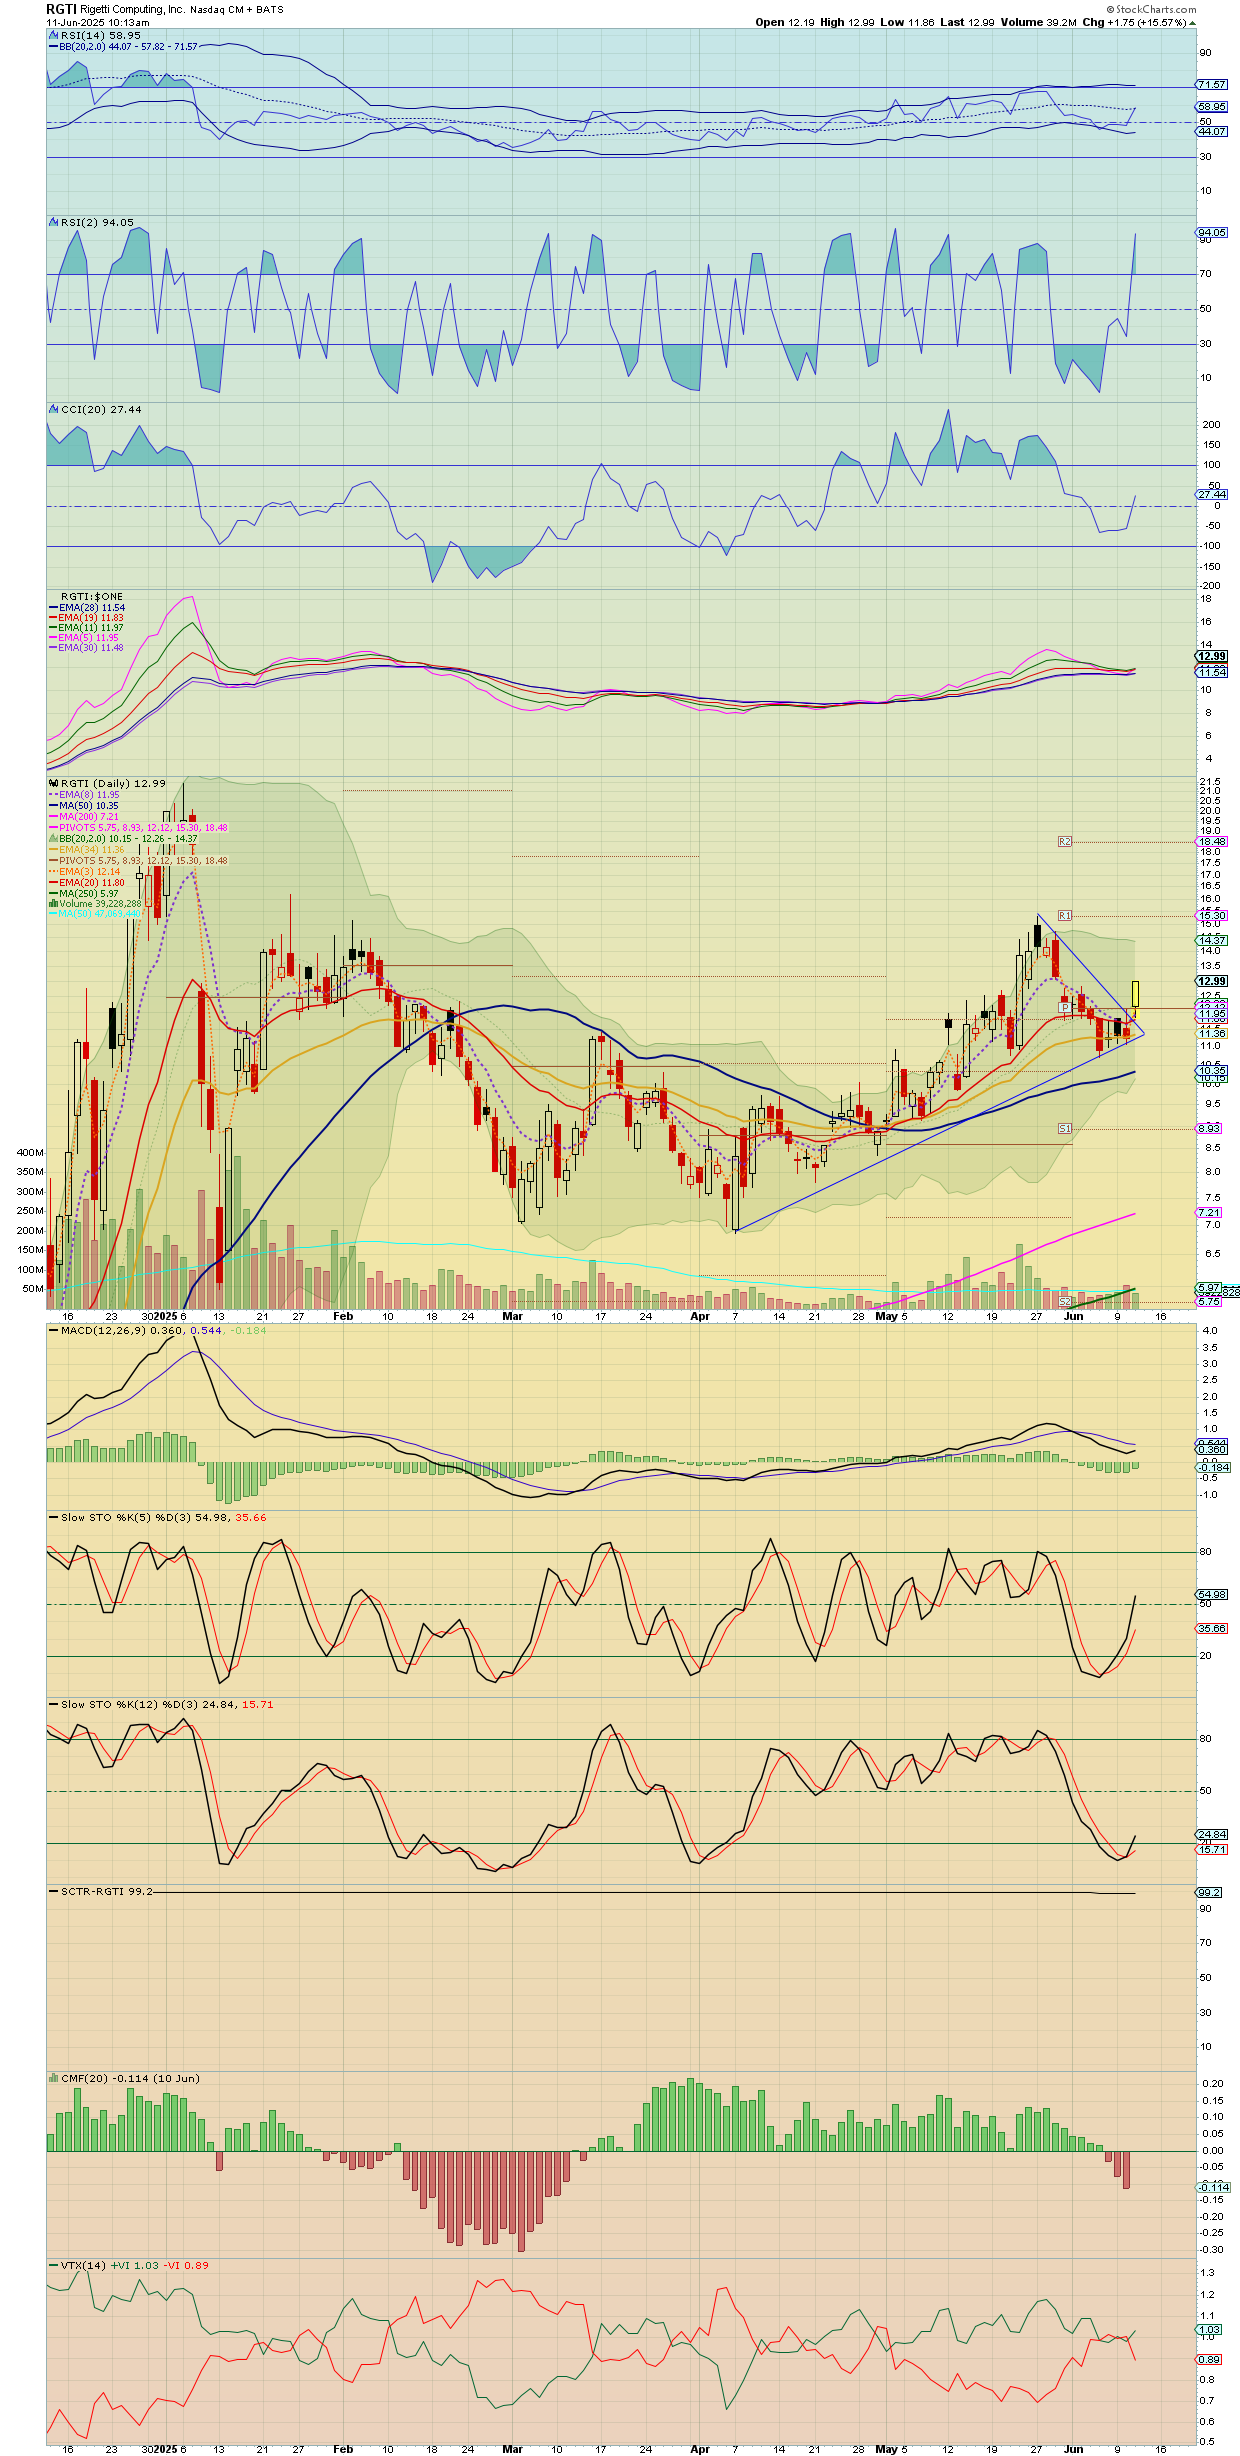Screen dimensions: 1240x2456
Task: Click the RGTI (Daily) 12.99 price label
Action: point(113,783)
